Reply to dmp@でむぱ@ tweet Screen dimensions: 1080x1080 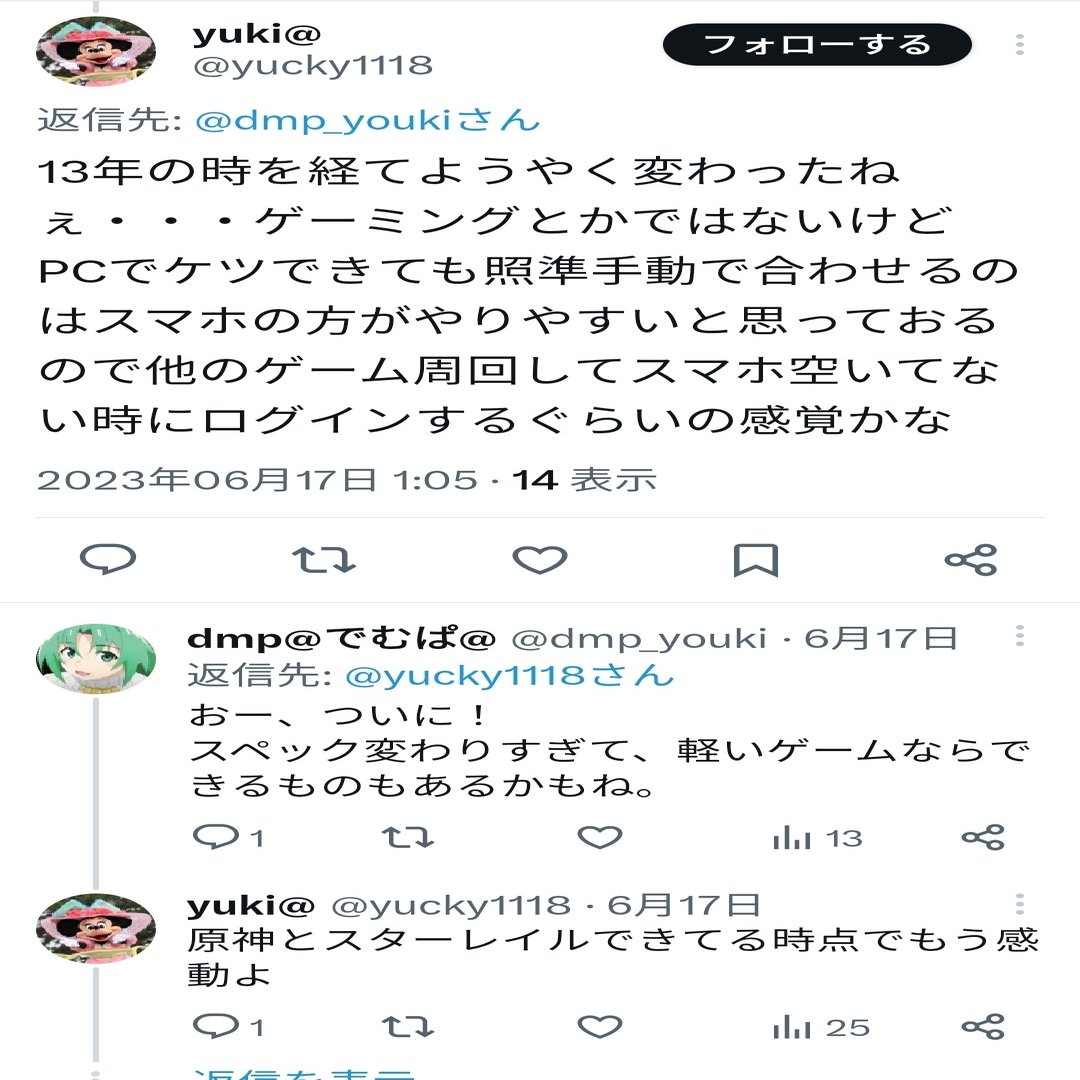216,837
